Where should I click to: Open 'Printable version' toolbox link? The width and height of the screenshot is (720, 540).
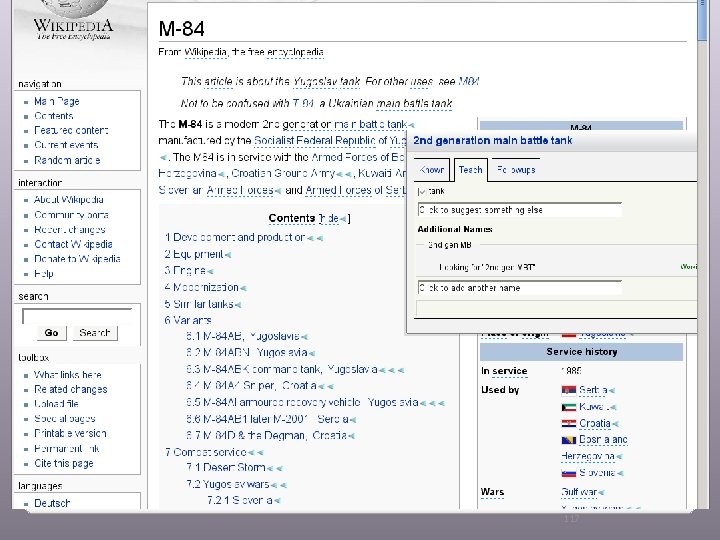[70, 433]
